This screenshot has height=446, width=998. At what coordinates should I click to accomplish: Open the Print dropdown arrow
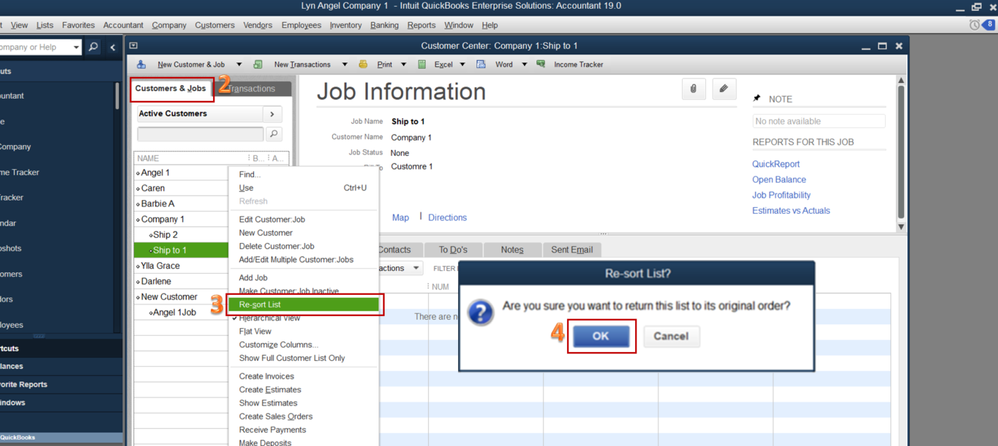404,64
